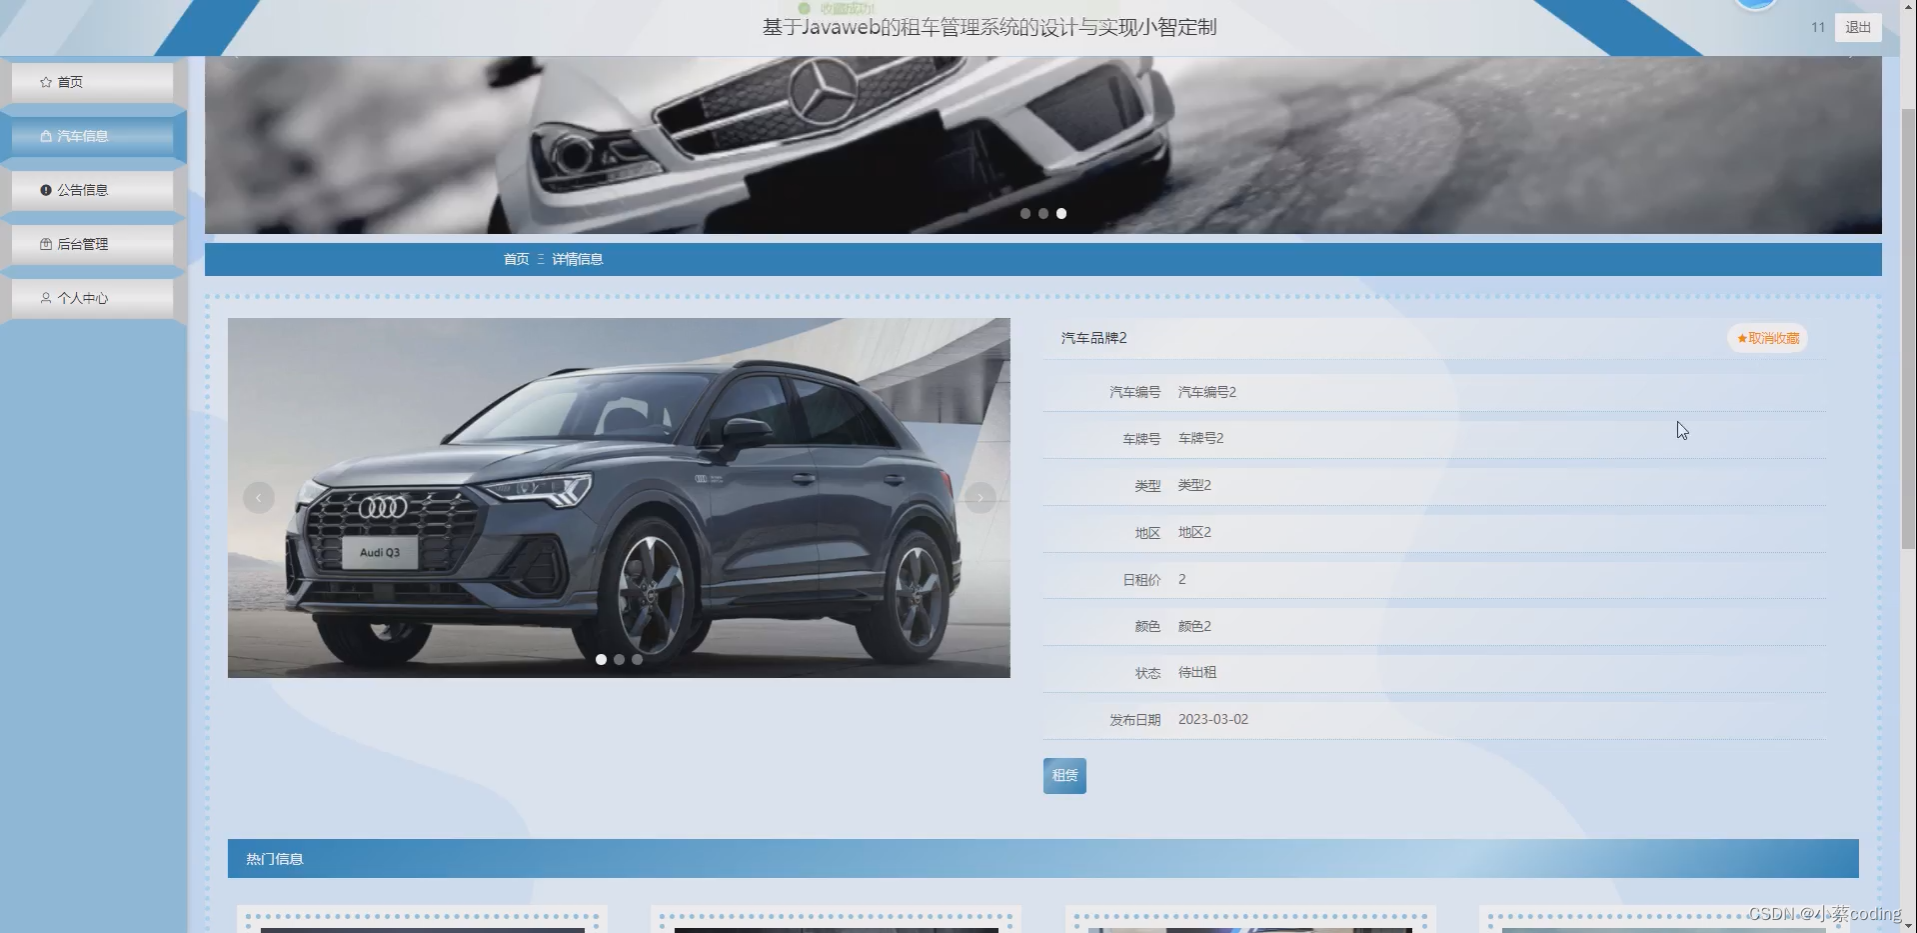Screen dimensions: 1917x933
Task: Click the 类型2 value
Action: [x=1194, y=485]
